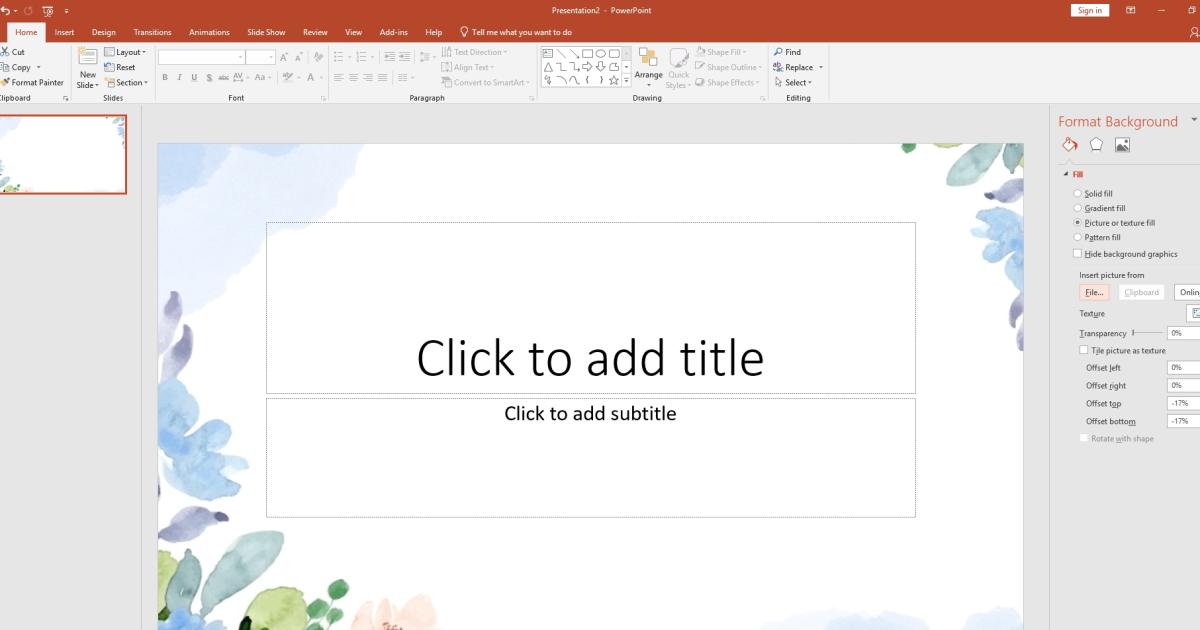Select the Picture icon in Format Background pane
This screenshot has width=1200, height=630.
[x=1123, y=144]
